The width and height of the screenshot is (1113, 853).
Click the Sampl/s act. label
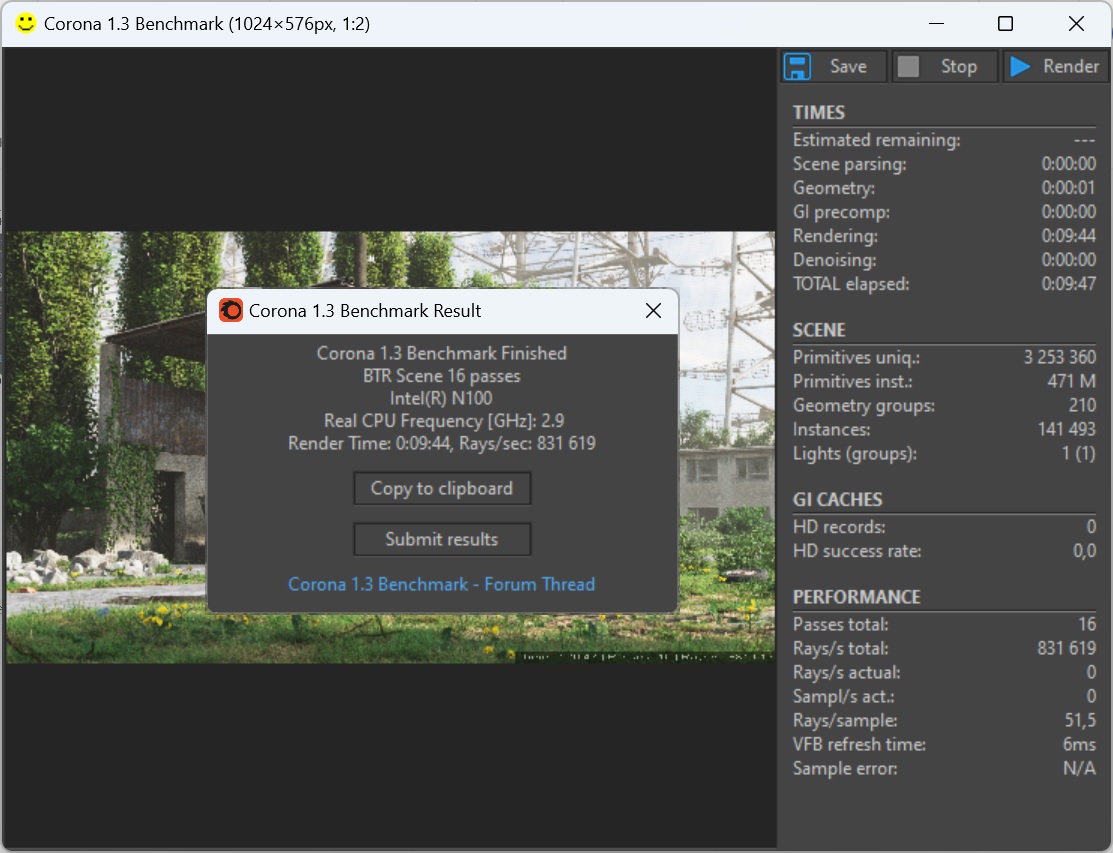[x=843, y=697]
